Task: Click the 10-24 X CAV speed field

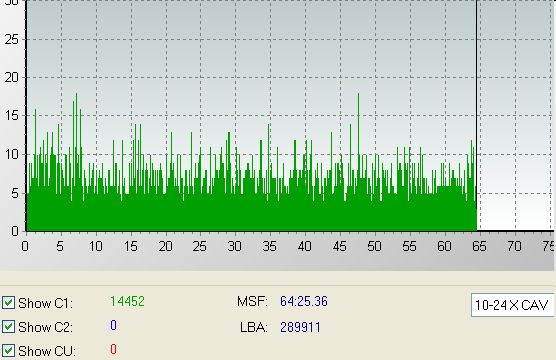Action: point(512,305)
